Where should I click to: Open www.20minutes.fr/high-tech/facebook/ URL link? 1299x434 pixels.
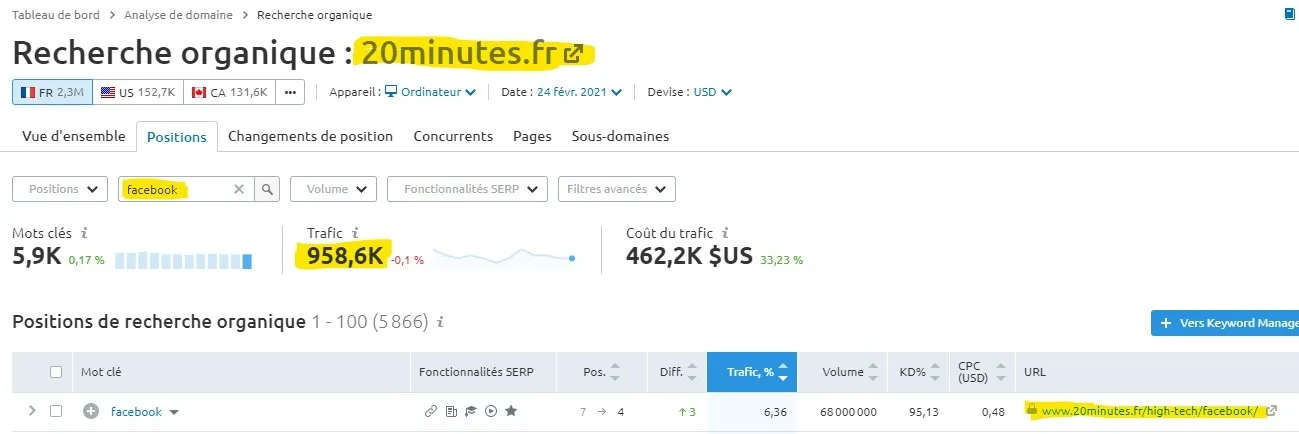(x=1150, y=411)
